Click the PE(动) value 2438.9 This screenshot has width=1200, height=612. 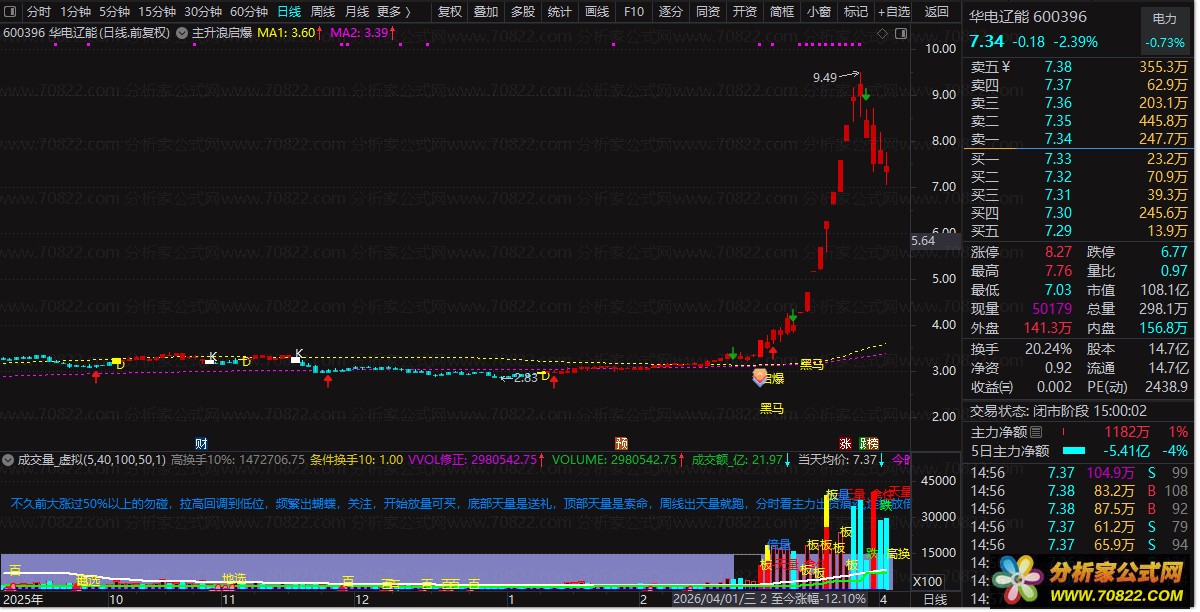tap(1166, 386)
